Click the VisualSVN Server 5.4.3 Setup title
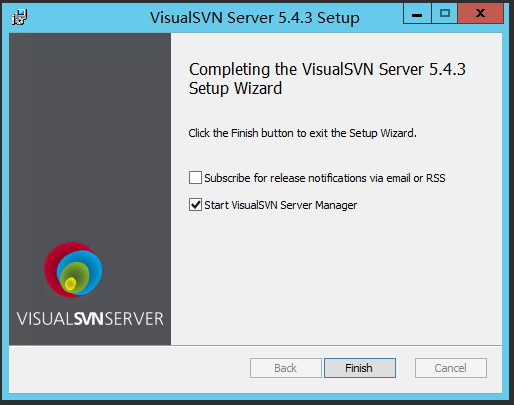This screenshot has height=405, width=514. [x=255, y=17]
